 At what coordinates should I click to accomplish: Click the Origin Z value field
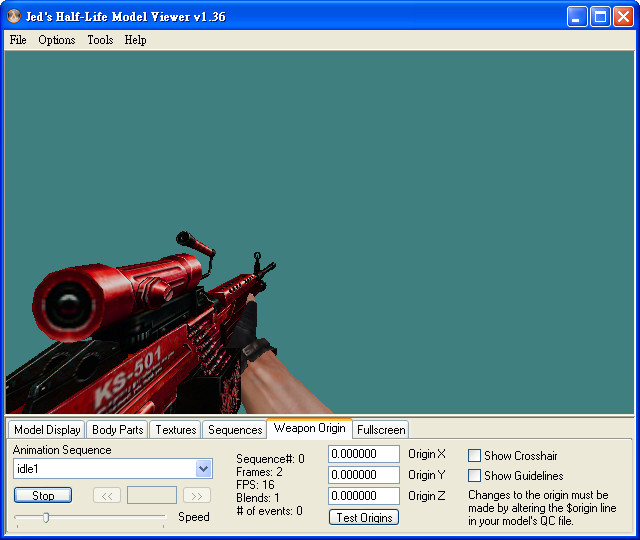(364, 496)
